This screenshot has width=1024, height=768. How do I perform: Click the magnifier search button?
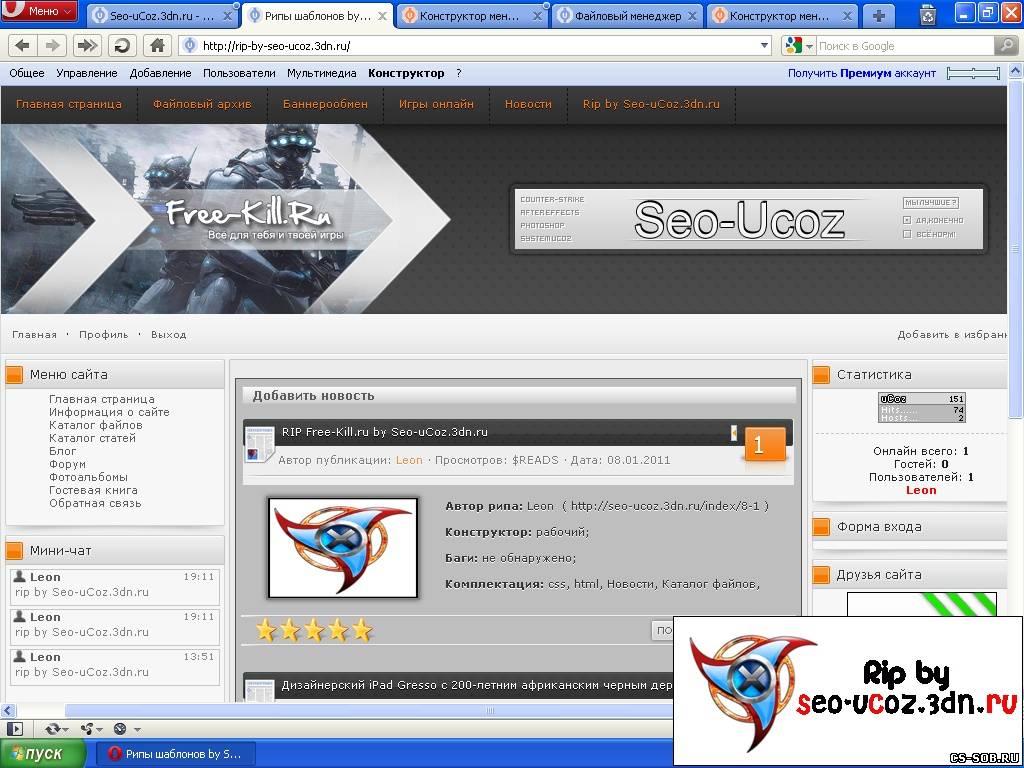click(x=1004, y=46)
